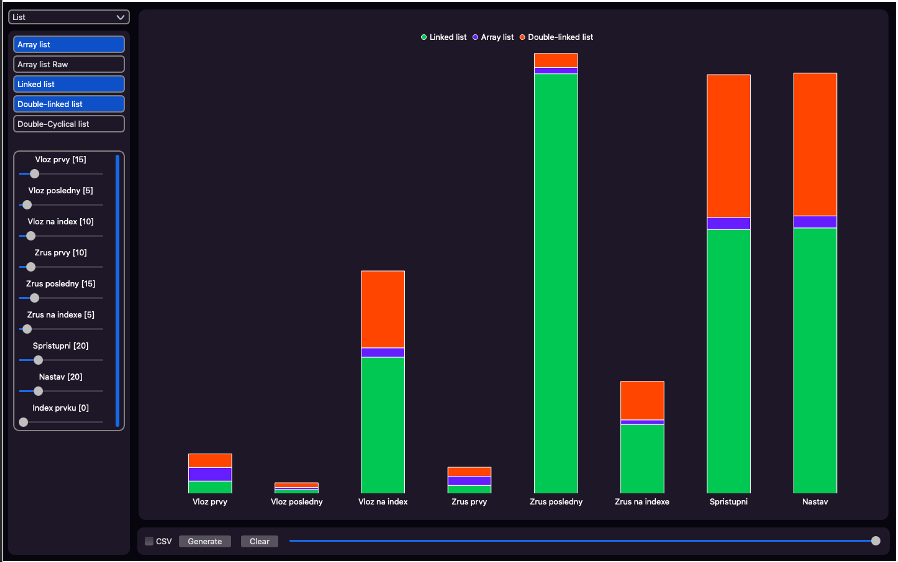Open the List dropdown at top left
898x562 pixels.
coord(69,17)
